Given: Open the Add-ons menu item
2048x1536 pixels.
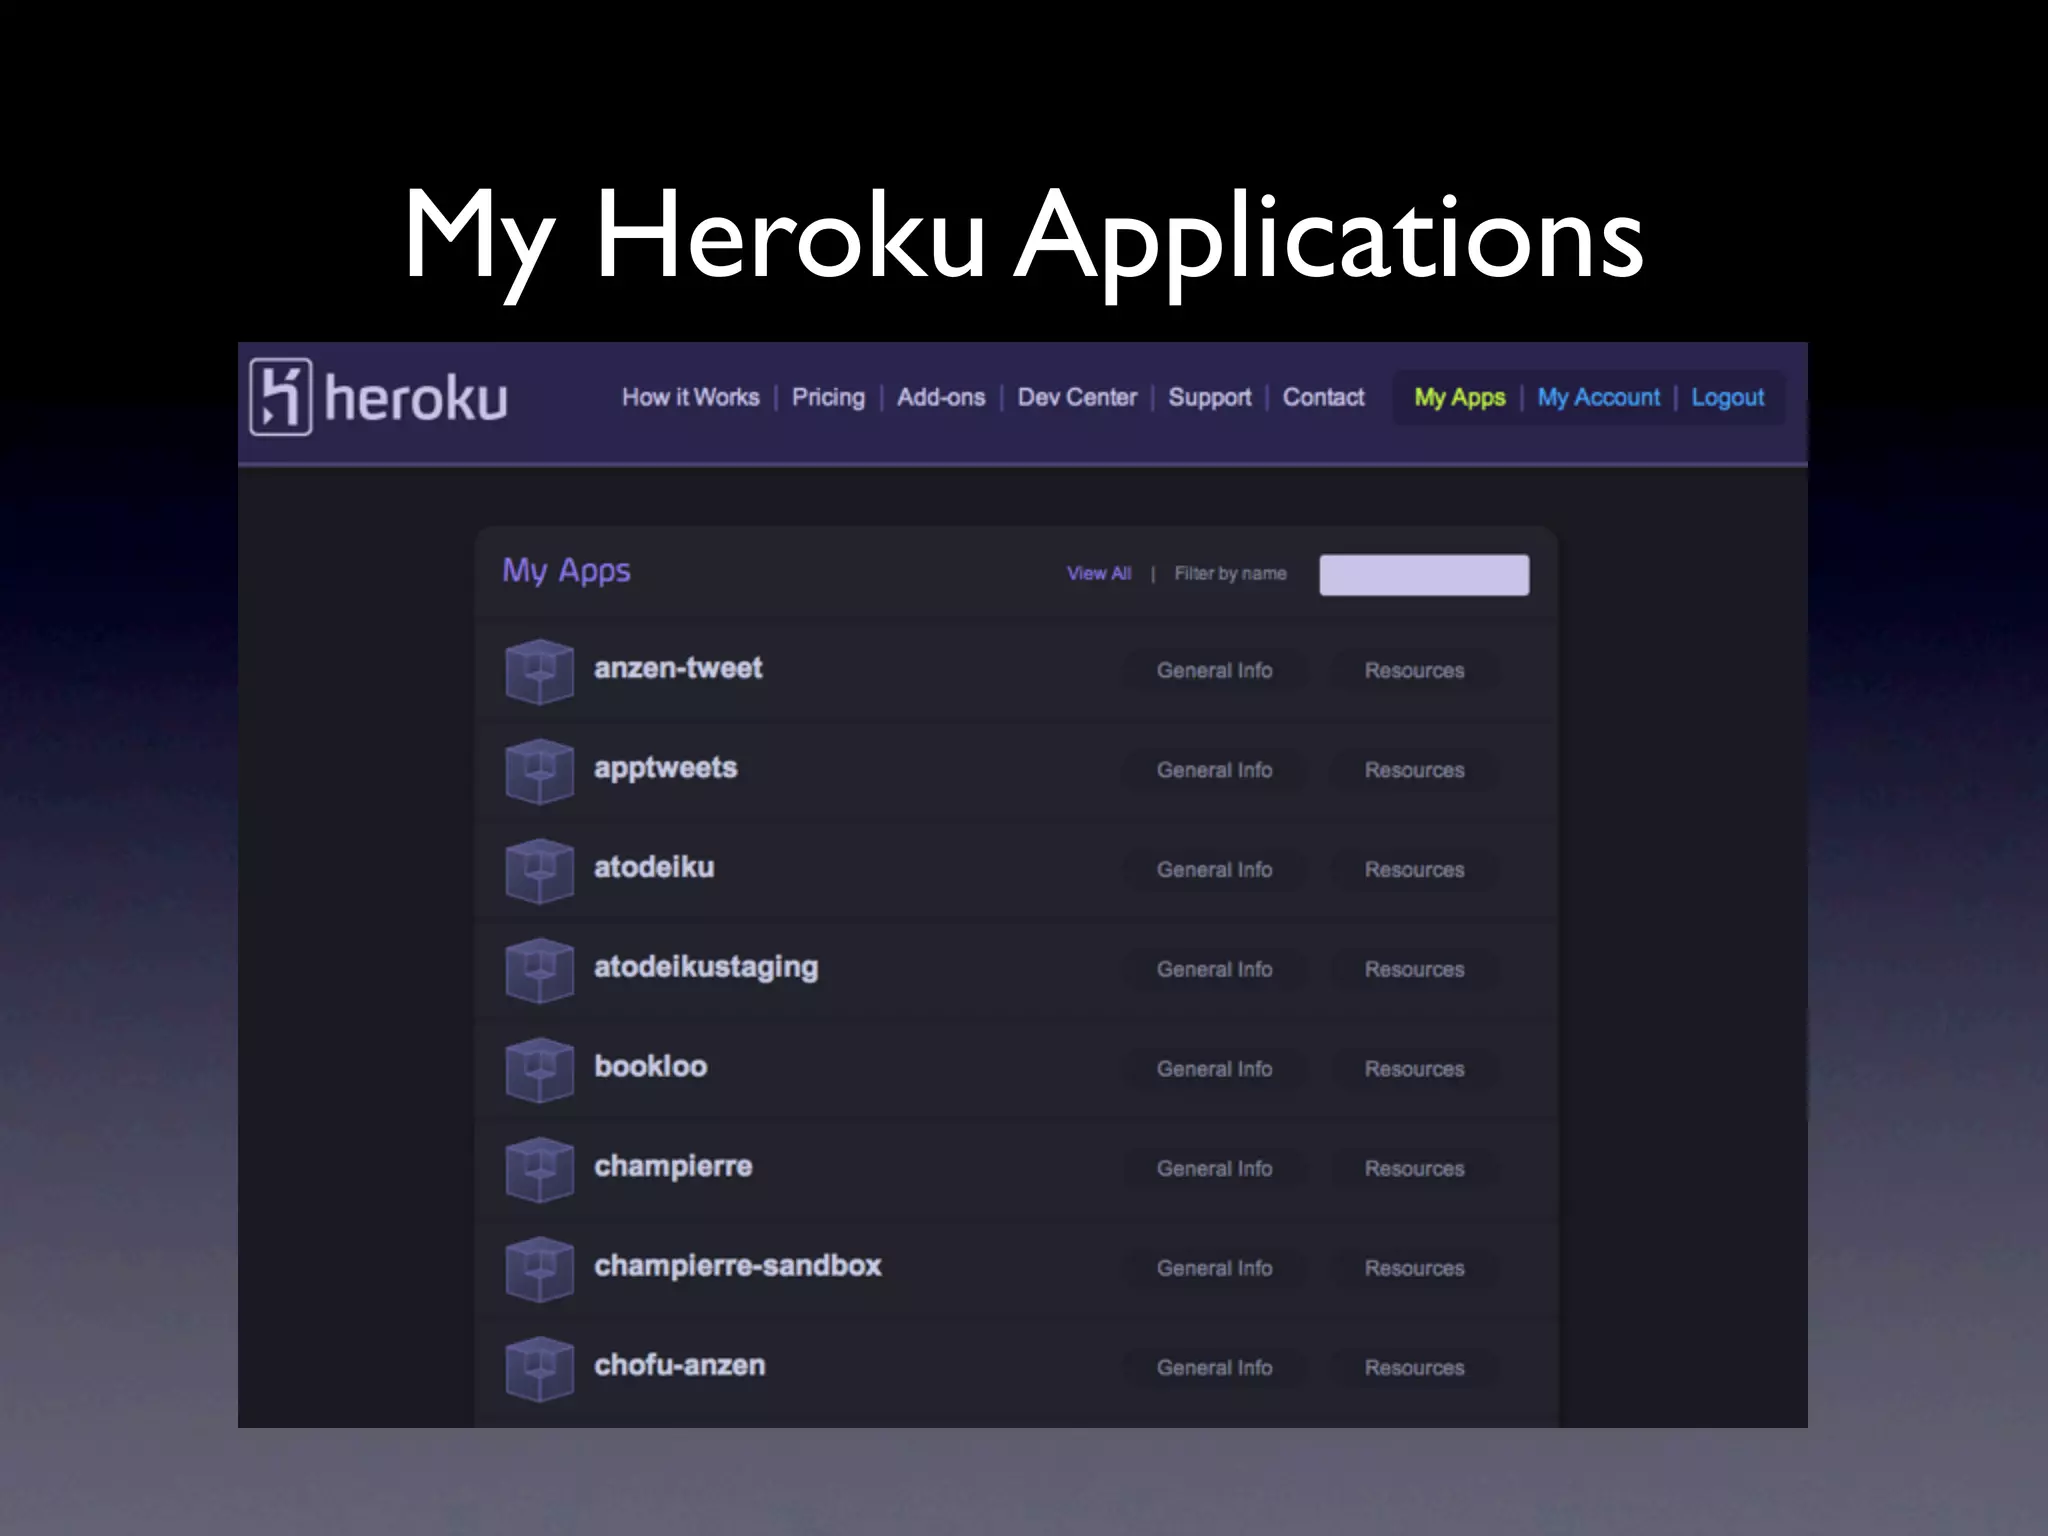Looking at the screenshot, I should [x=941, y=397].
